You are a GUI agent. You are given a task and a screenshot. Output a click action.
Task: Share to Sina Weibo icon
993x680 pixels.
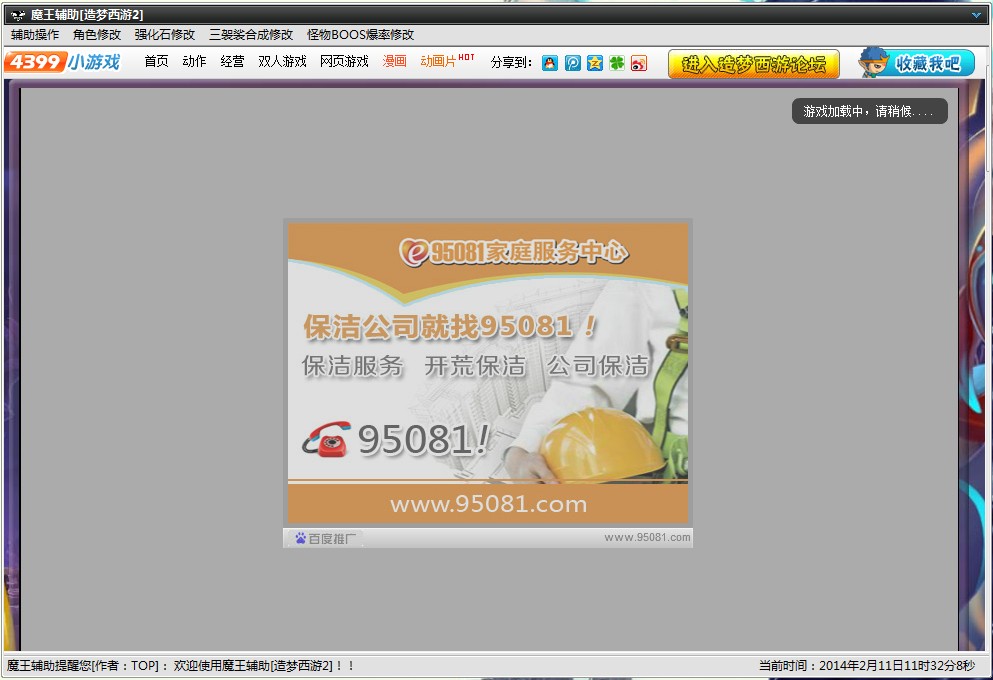pos(639,63)
